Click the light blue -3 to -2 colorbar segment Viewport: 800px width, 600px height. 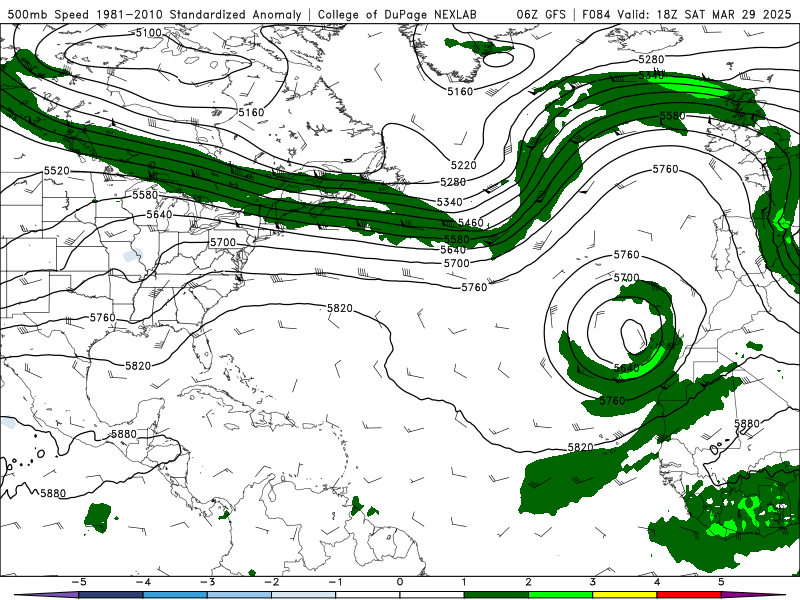240,595
